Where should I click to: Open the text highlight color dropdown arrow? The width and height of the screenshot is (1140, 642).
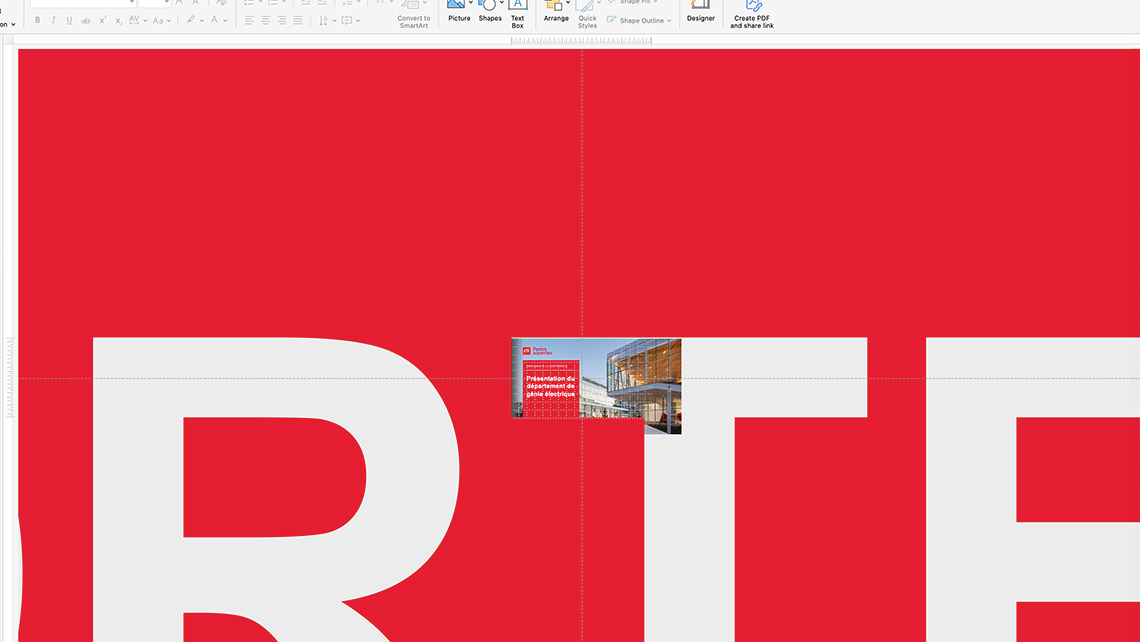tap(203, 20)
